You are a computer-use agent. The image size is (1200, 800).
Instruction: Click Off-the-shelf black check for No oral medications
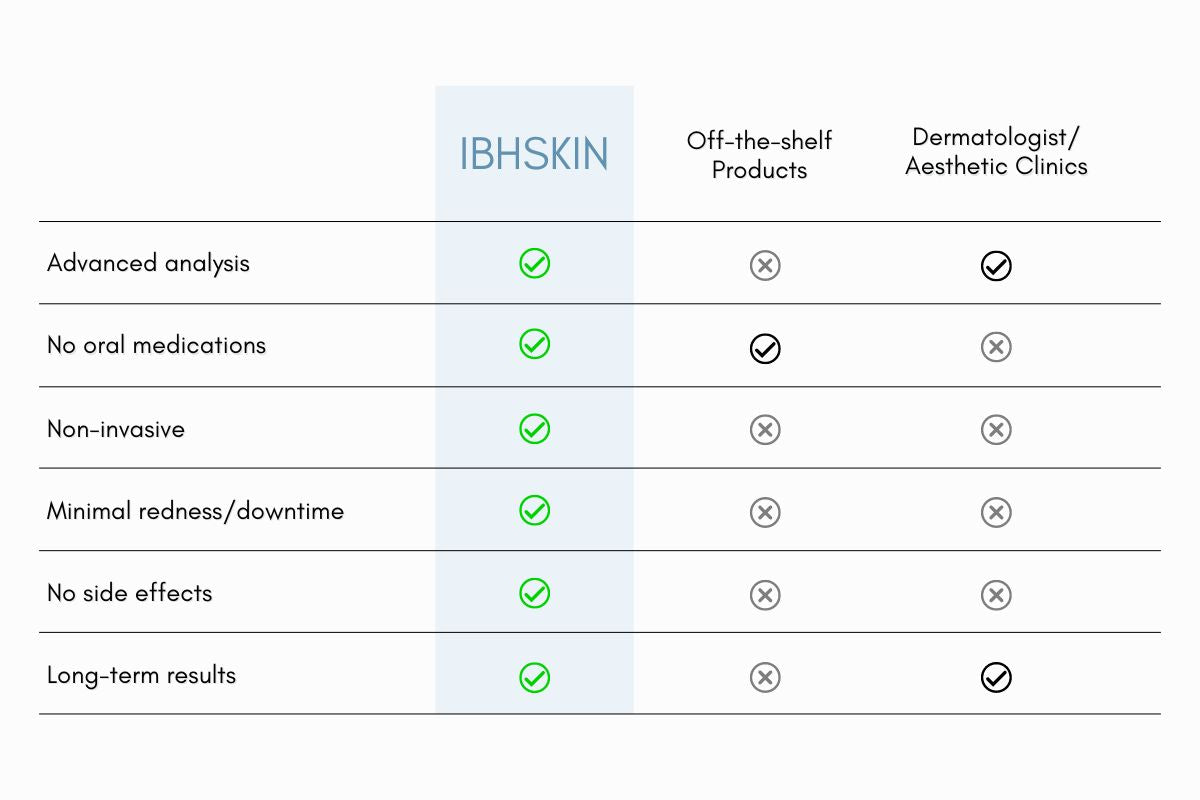click(x=765, y=348)
